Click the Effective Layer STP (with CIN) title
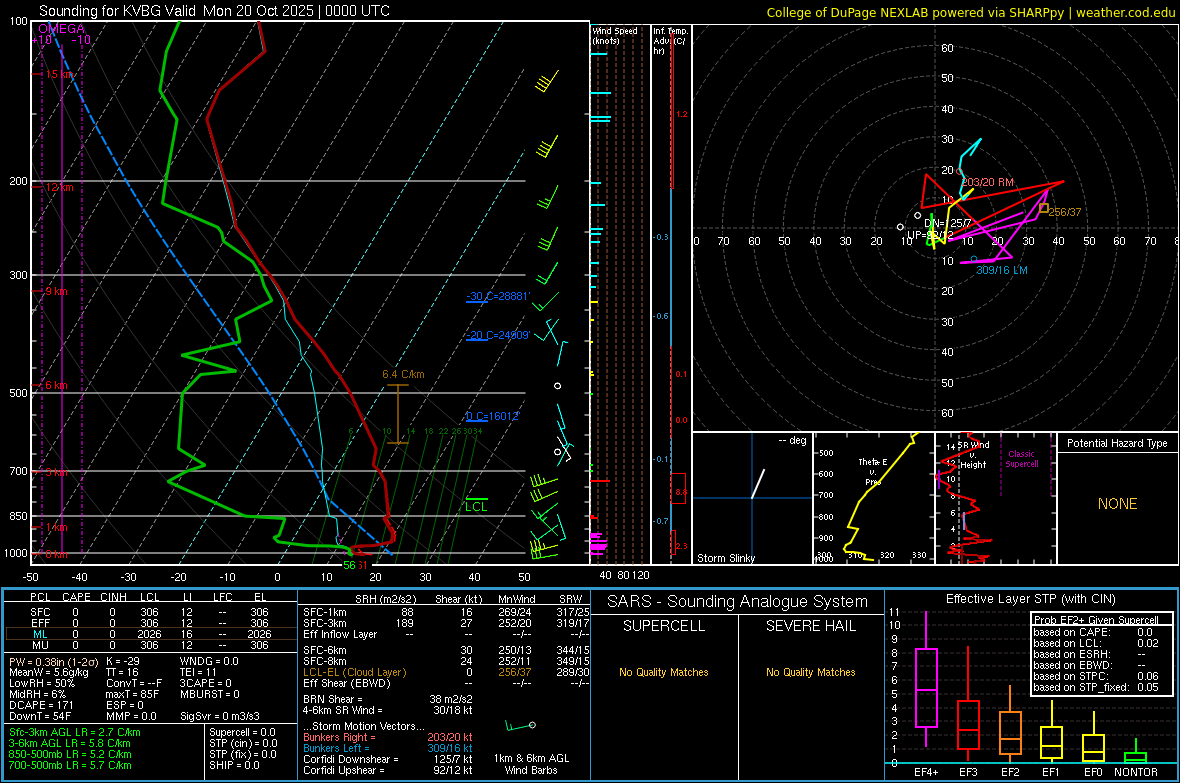Screen dimensions: 1180x783 (x=1030, y=599)
